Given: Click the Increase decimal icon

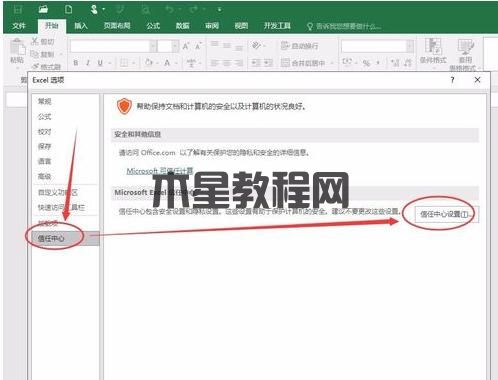Looking at the screenshot, I should [x=395, y=63].
